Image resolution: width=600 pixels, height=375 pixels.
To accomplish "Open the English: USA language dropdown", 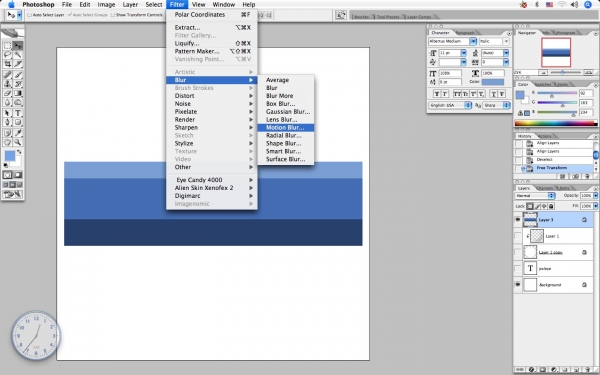I will click(x=450, y=105).
